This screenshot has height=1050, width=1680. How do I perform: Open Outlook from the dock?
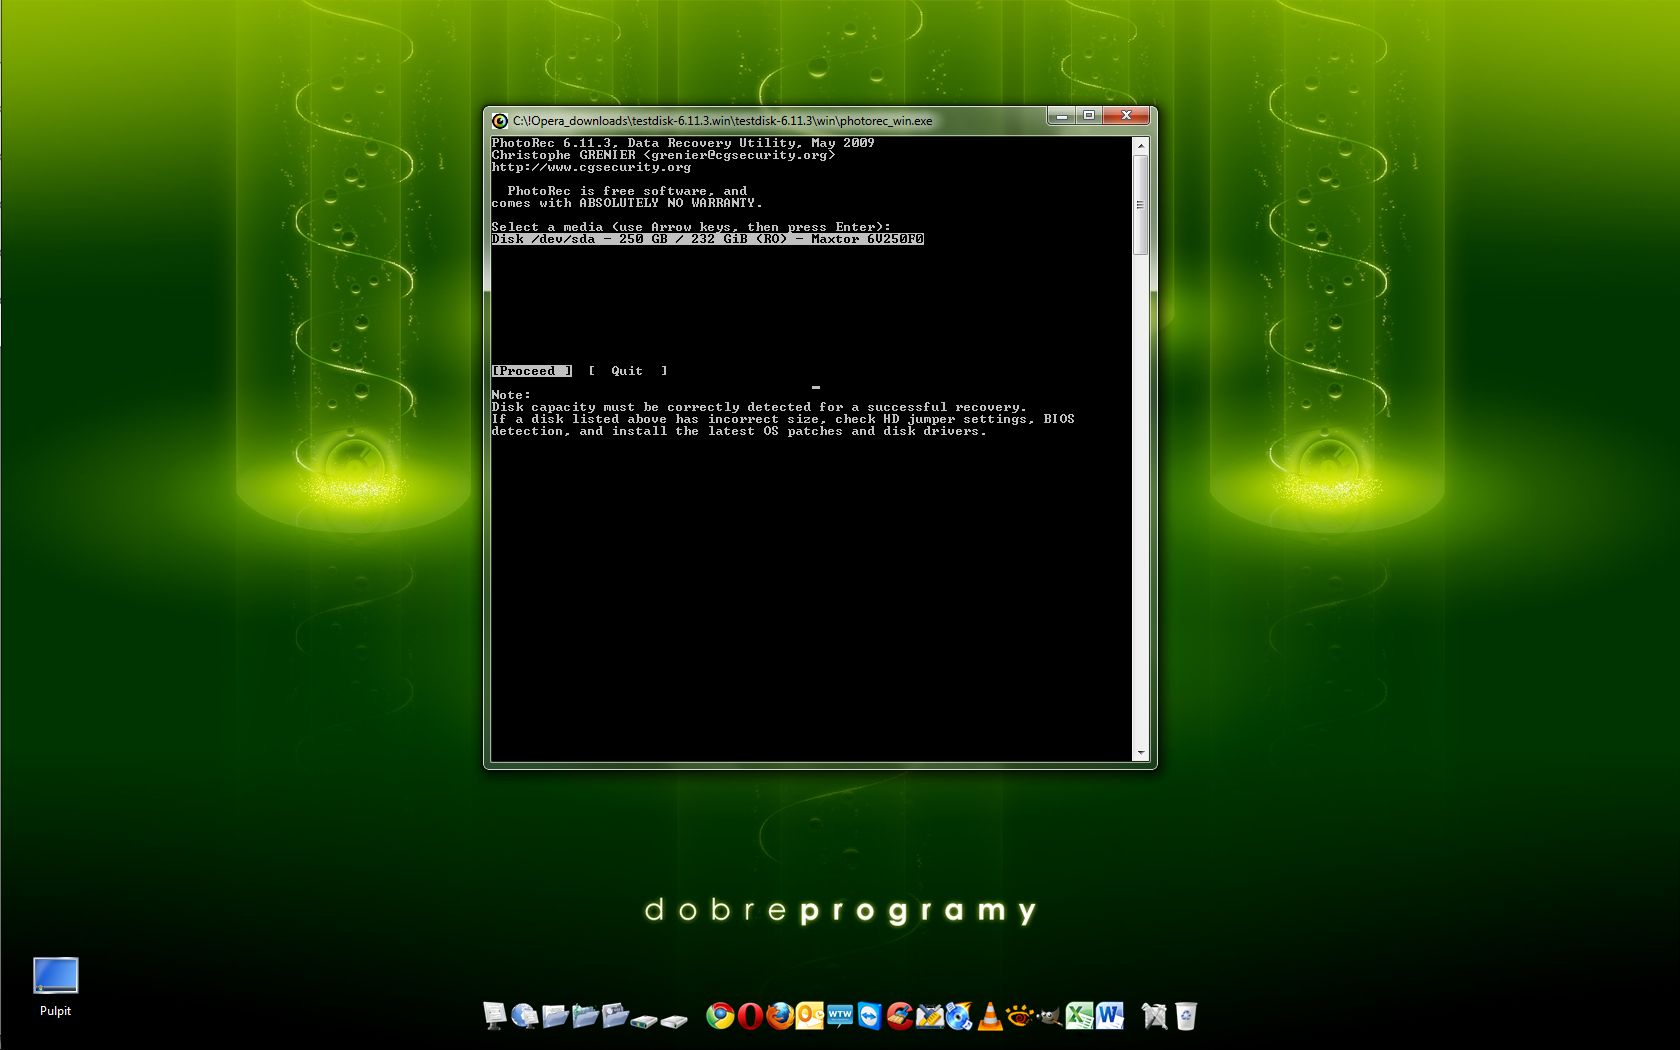(x=810, y=1016)
